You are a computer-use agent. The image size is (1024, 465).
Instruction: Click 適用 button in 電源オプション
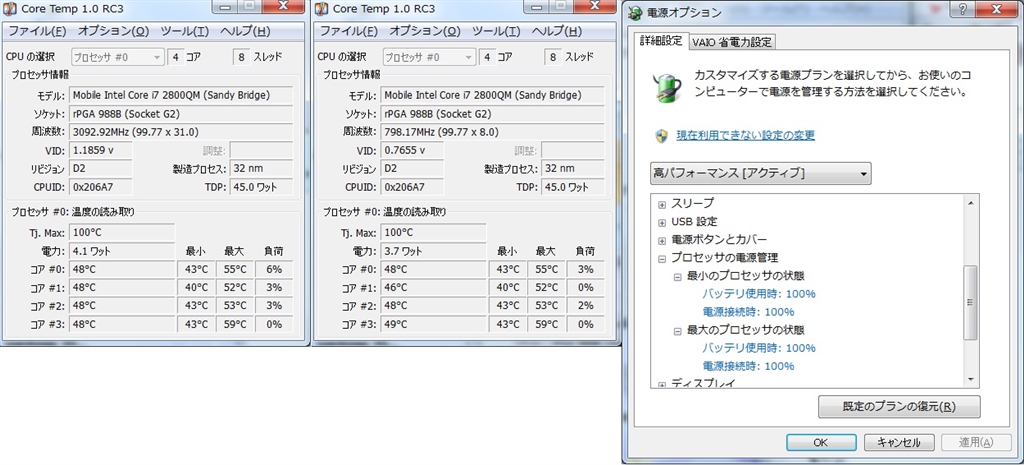pyautogui.click(x=976, y=442)
